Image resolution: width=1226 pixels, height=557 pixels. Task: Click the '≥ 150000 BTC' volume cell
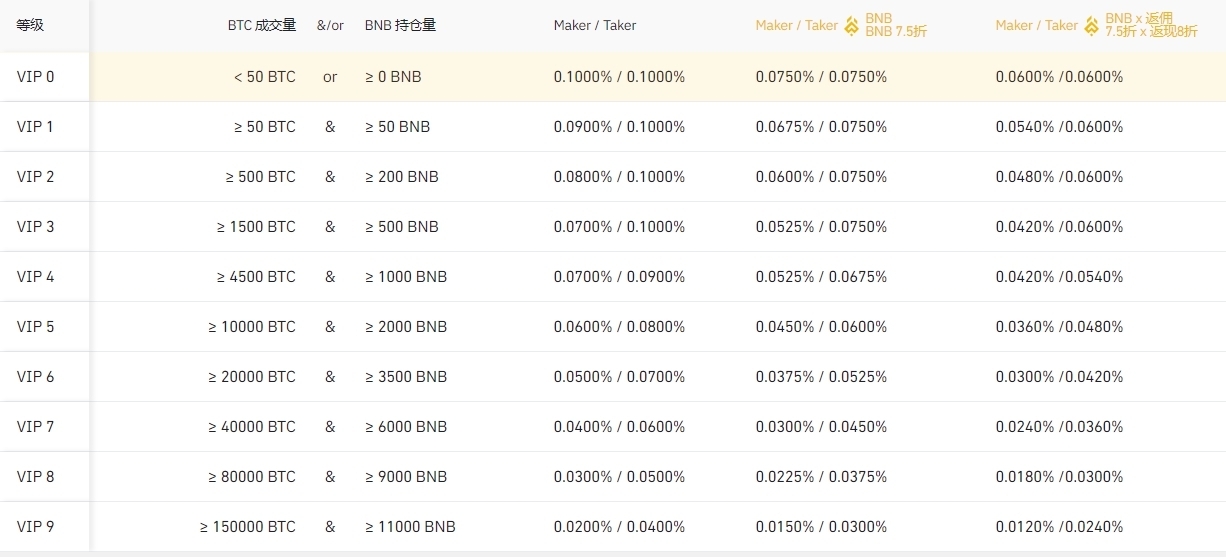(x=248, y=527)
